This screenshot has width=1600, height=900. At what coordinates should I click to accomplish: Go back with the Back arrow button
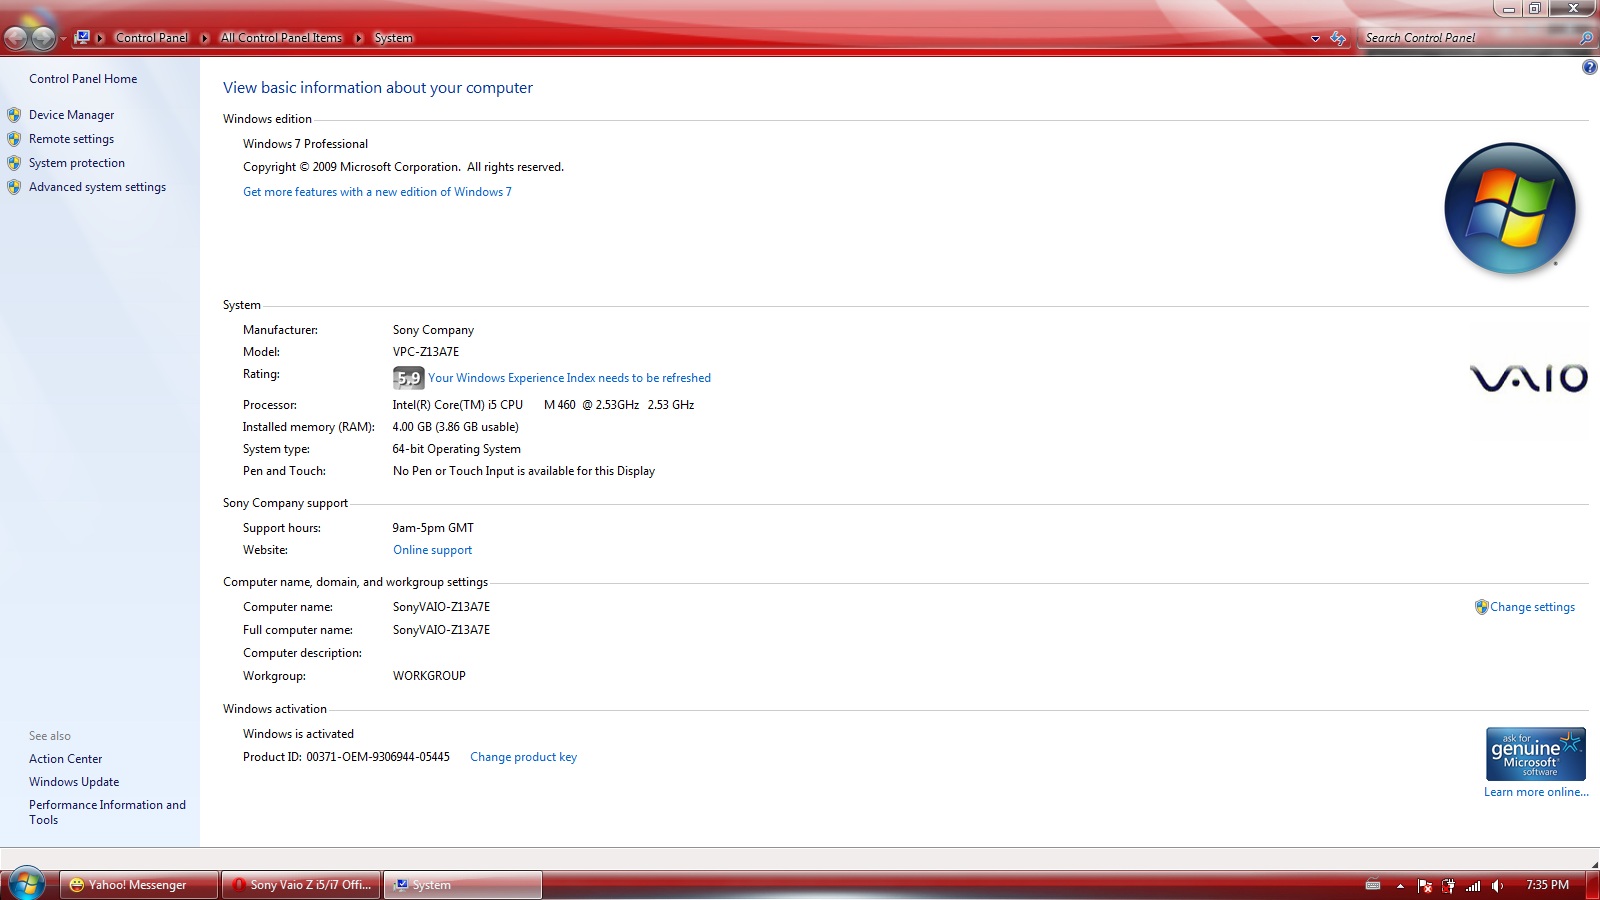point(15,38)
